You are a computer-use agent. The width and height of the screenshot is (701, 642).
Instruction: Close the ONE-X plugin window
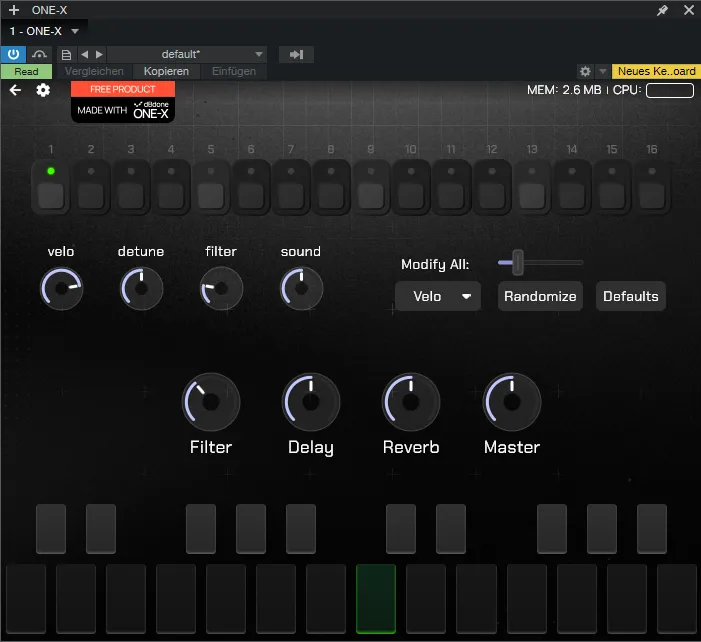689,10
